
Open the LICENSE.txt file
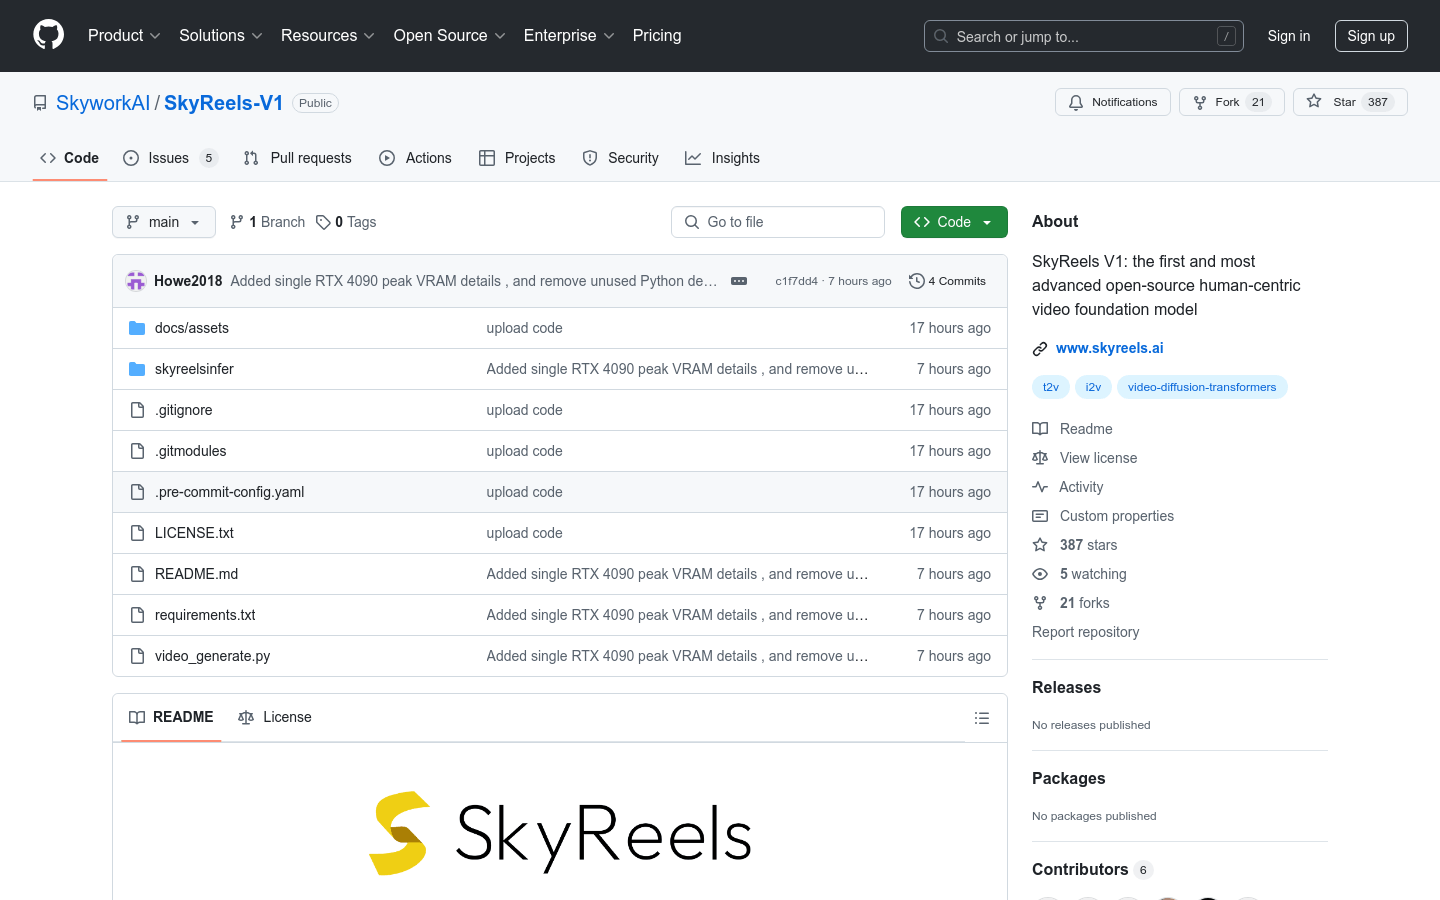[x=194, y=533]
